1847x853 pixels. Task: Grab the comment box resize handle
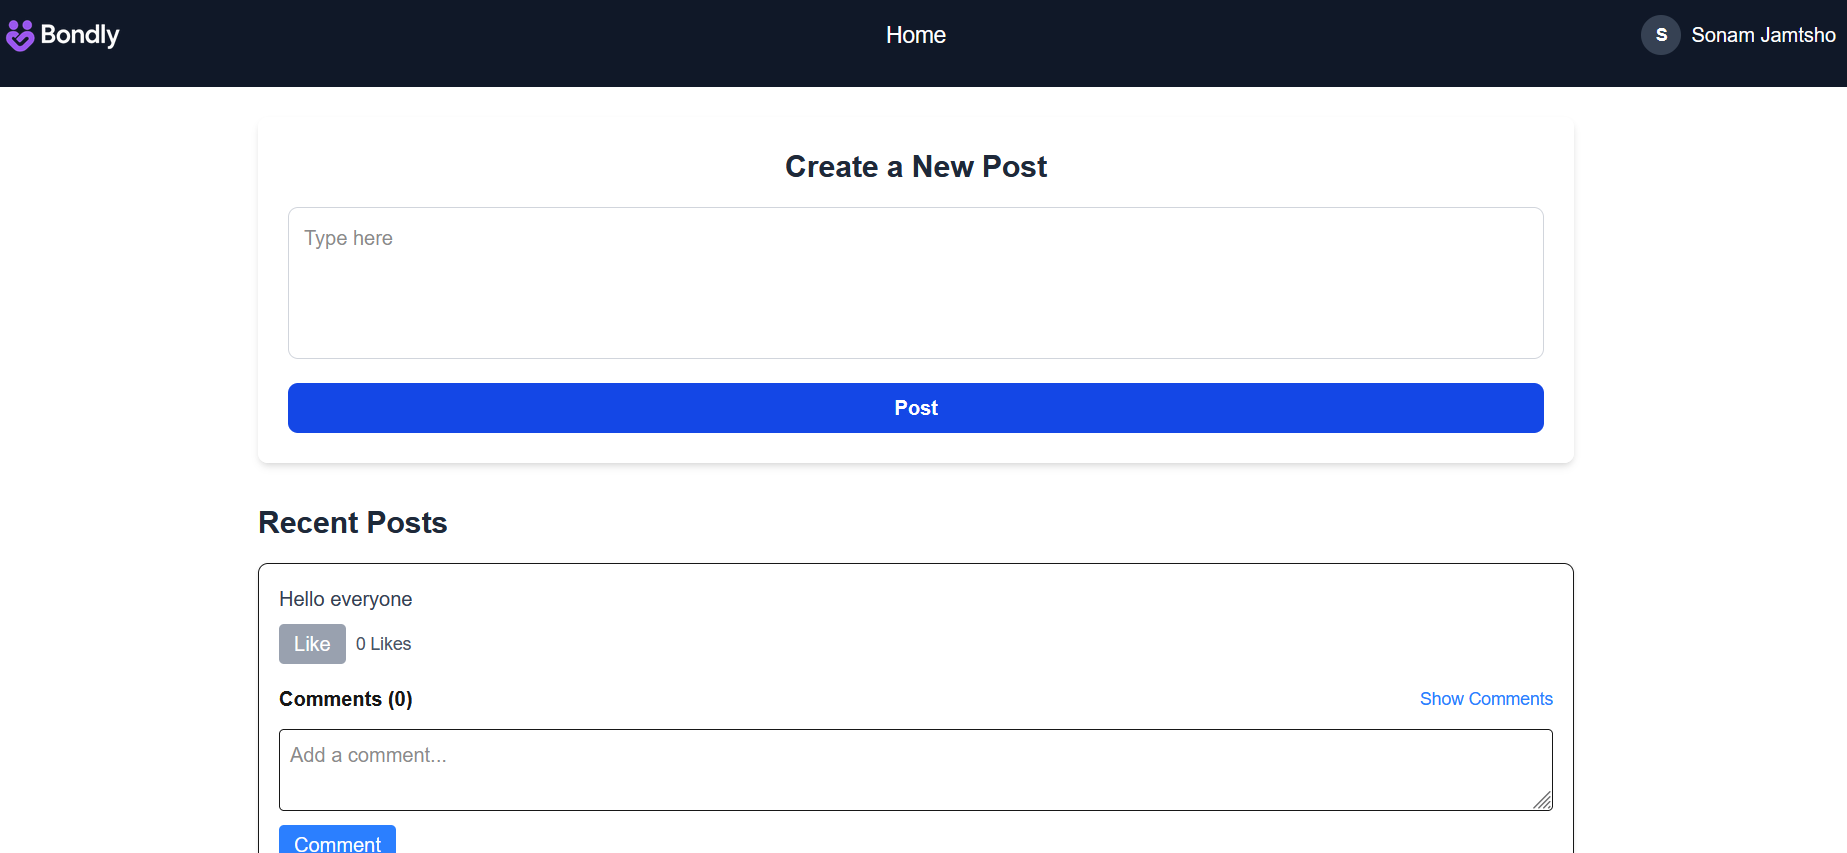[1542, 800]
